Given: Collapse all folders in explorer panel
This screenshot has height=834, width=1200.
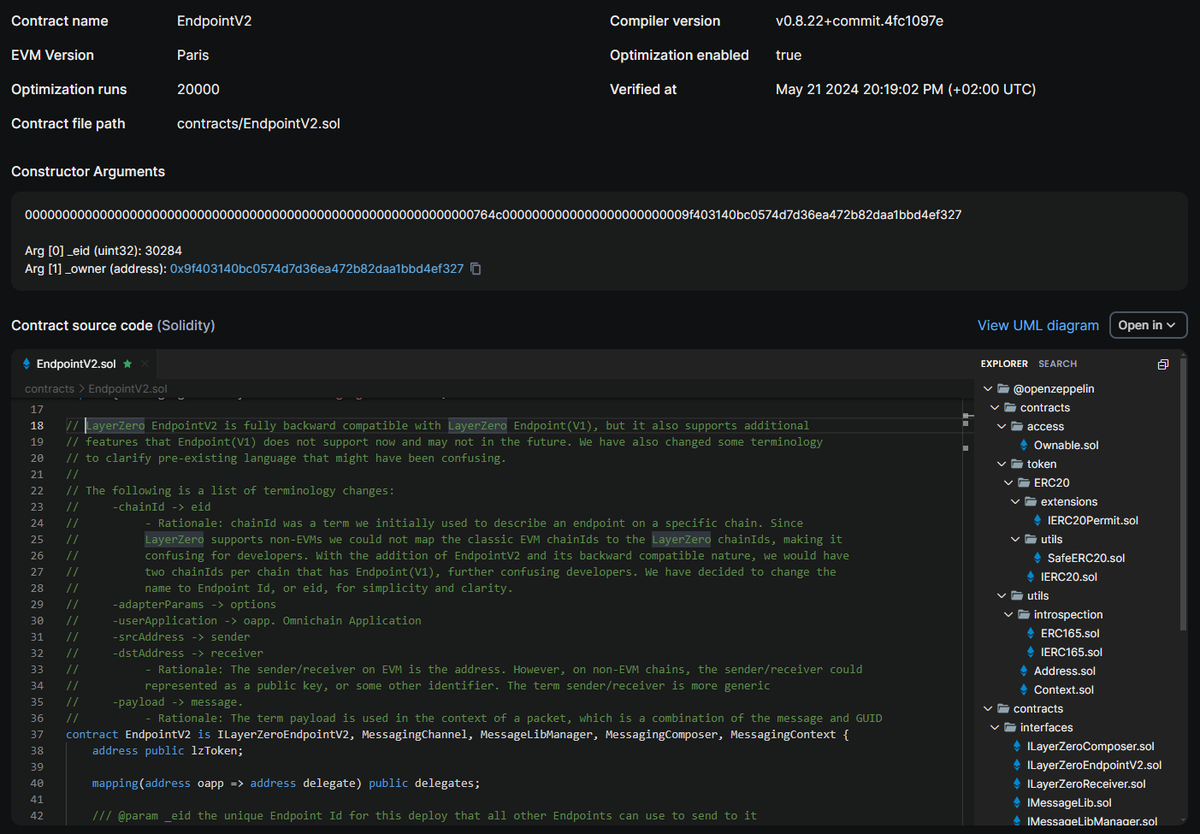Looking at the screenshot, I should pos(1163,364).
